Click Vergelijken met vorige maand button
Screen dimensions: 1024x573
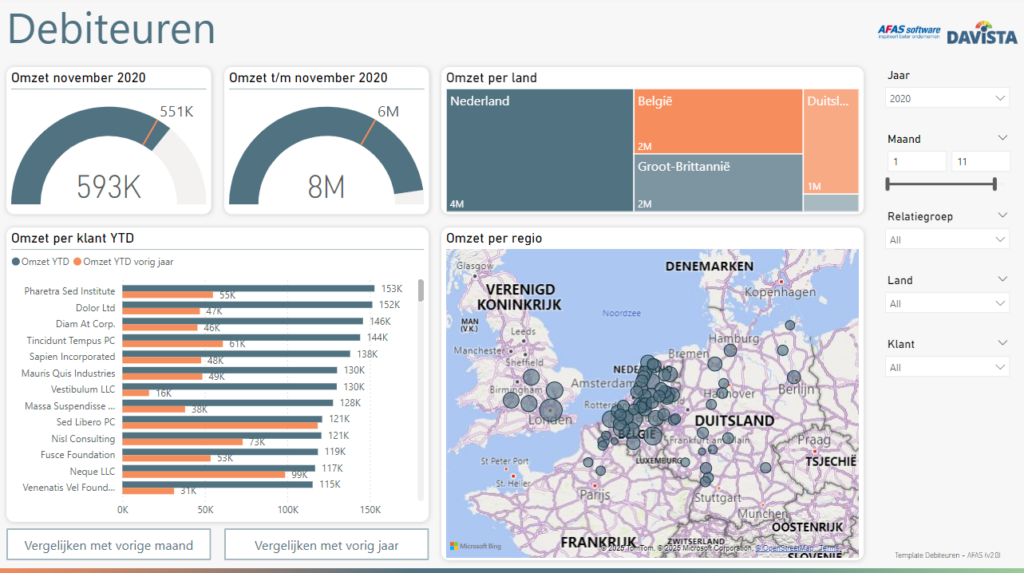pyautogui.click(x=108, y=545)
